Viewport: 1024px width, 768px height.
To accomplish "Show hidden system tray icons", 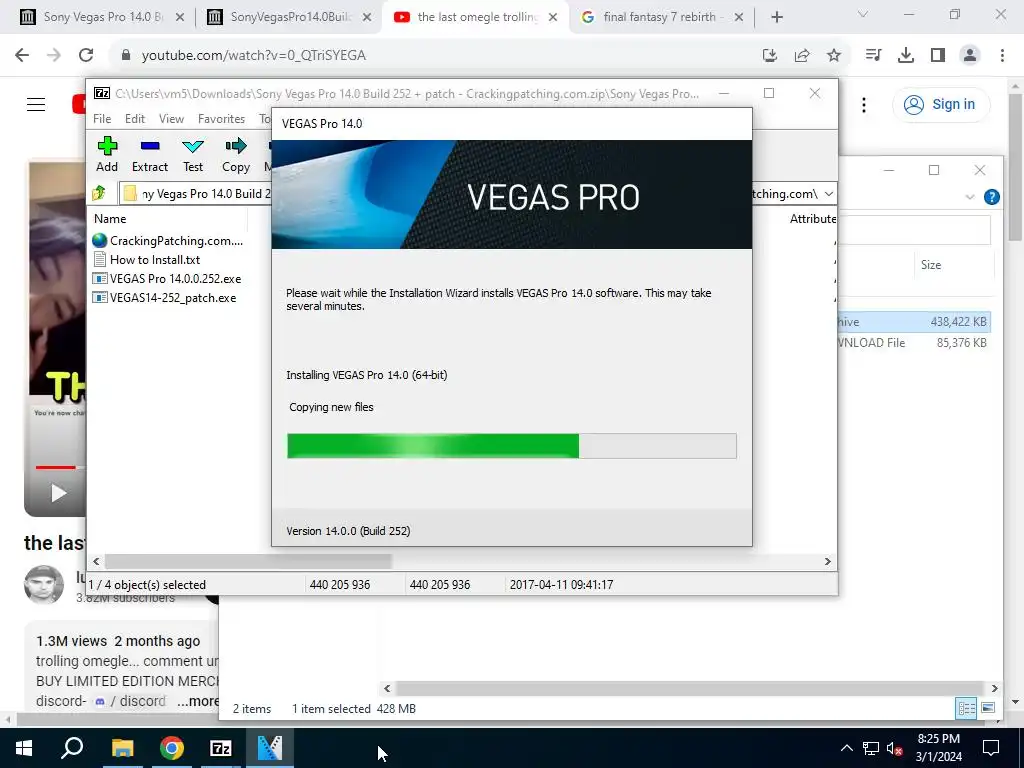I will (846, 748).
